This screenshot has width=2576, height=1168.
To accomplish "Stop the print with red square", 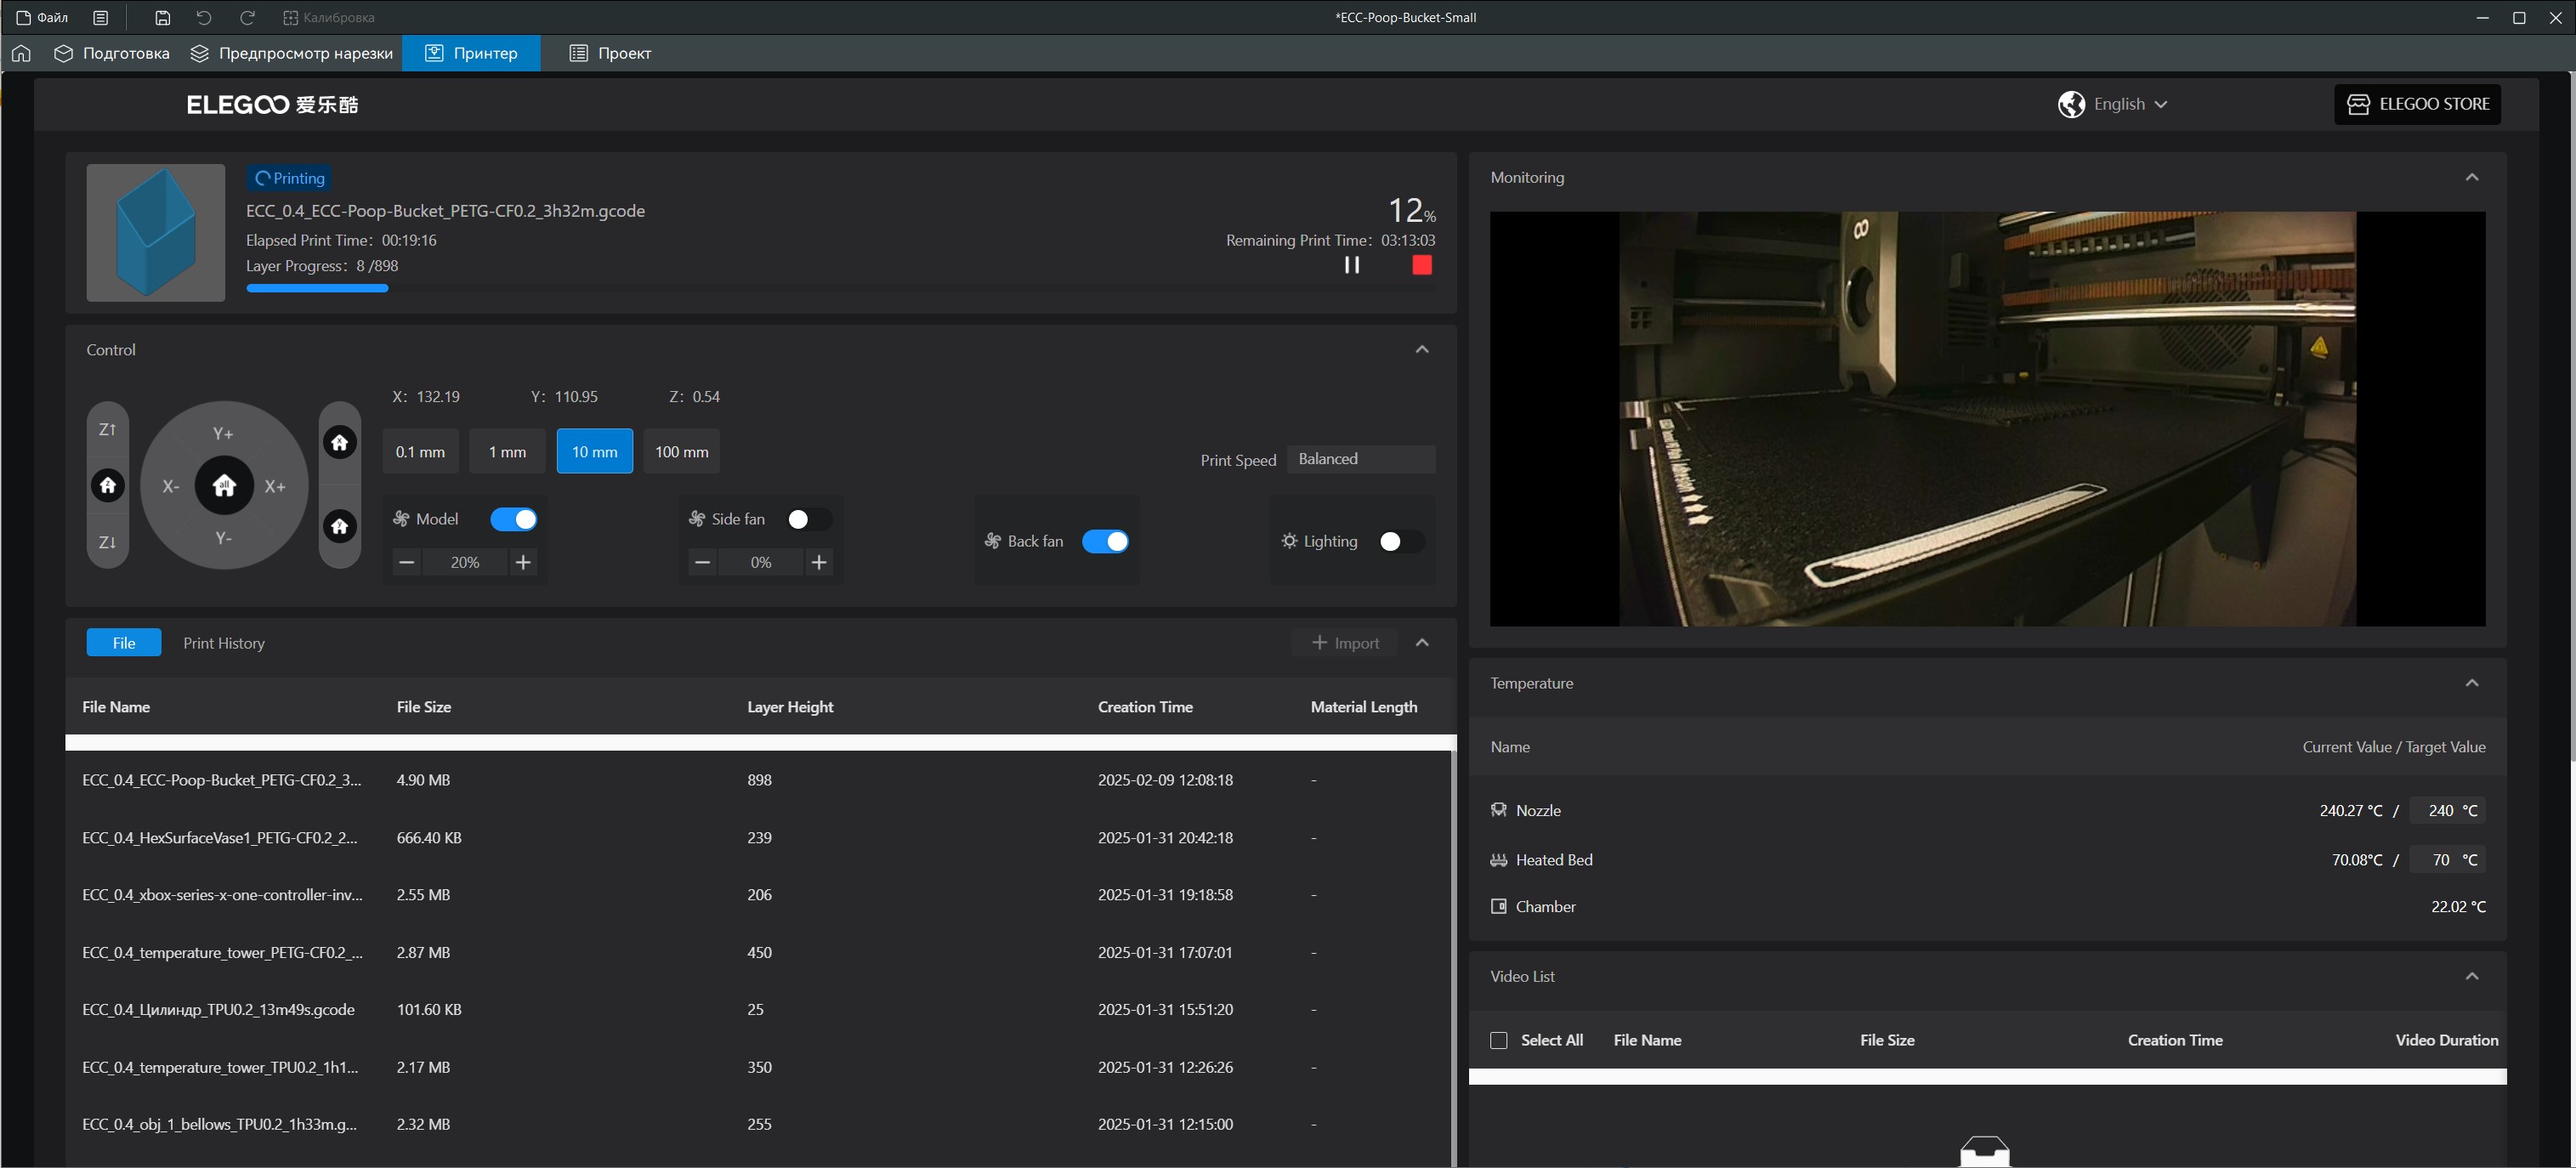I will tap(1421, 265).
